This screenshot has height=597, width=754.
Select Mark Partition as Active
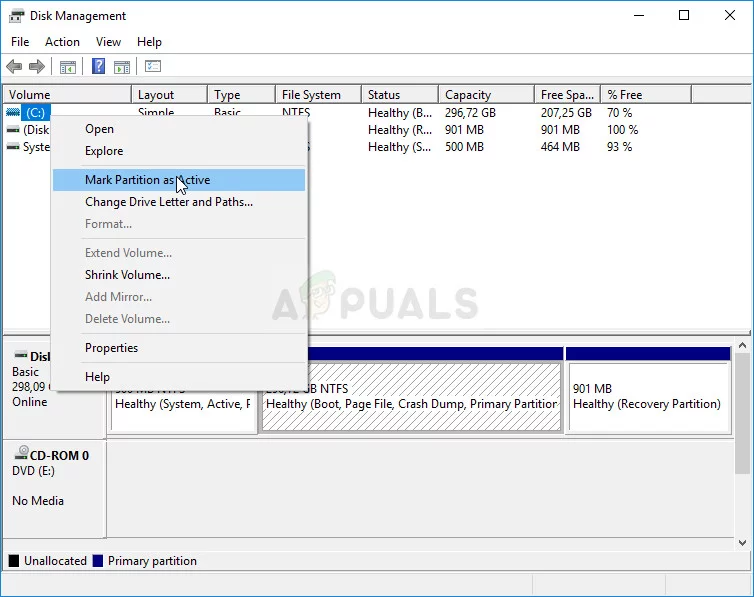coord(179,180)
